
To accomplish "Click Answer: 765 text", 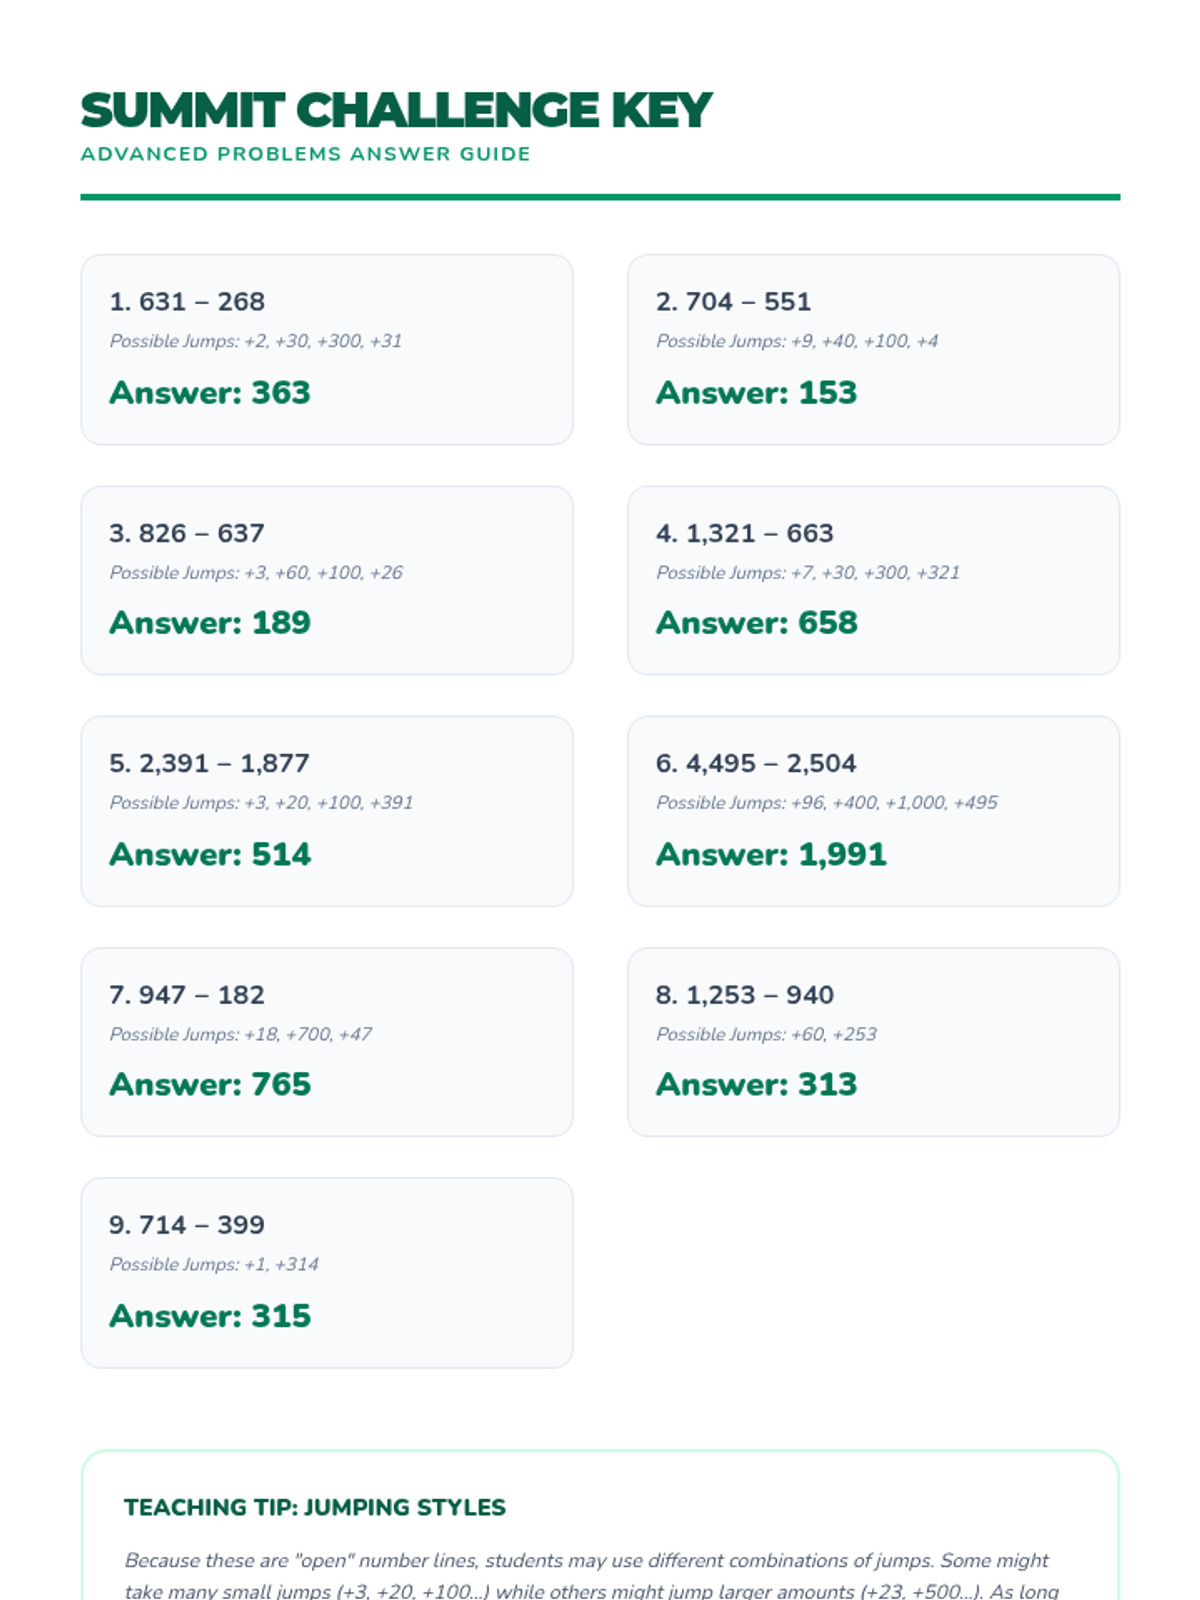I will click(210, 1084).
